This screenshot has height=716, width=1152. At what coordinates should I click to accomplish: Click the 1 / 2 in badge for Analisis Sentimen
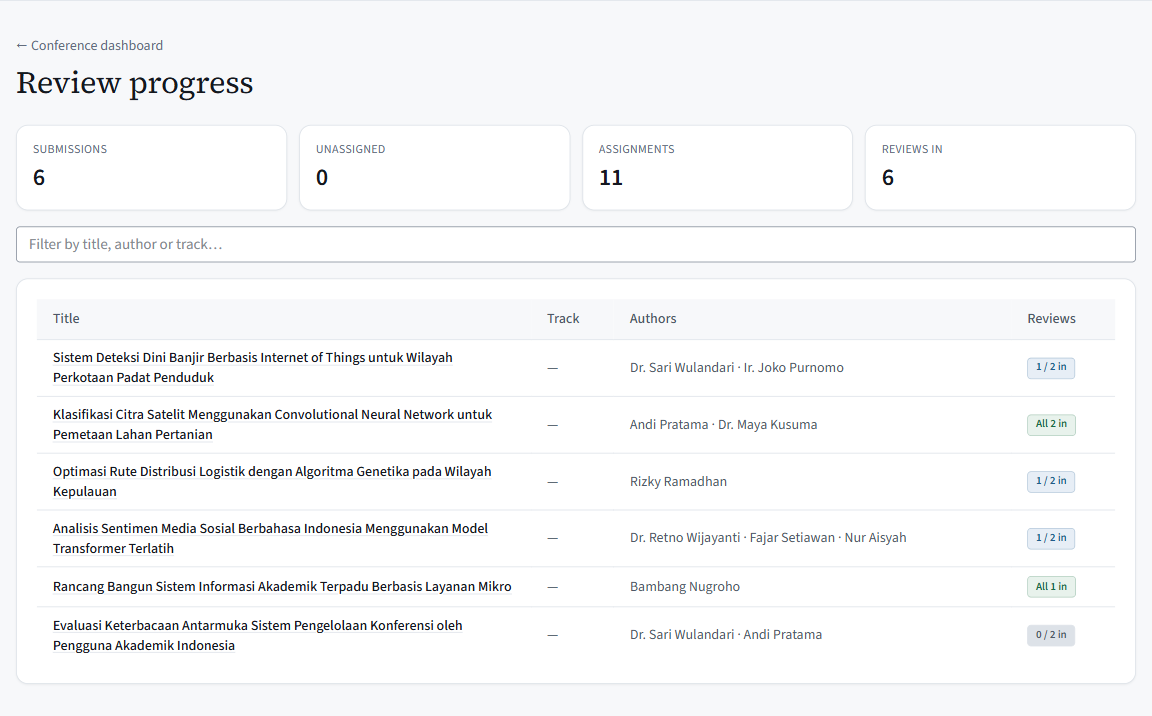click(1051, 538)
